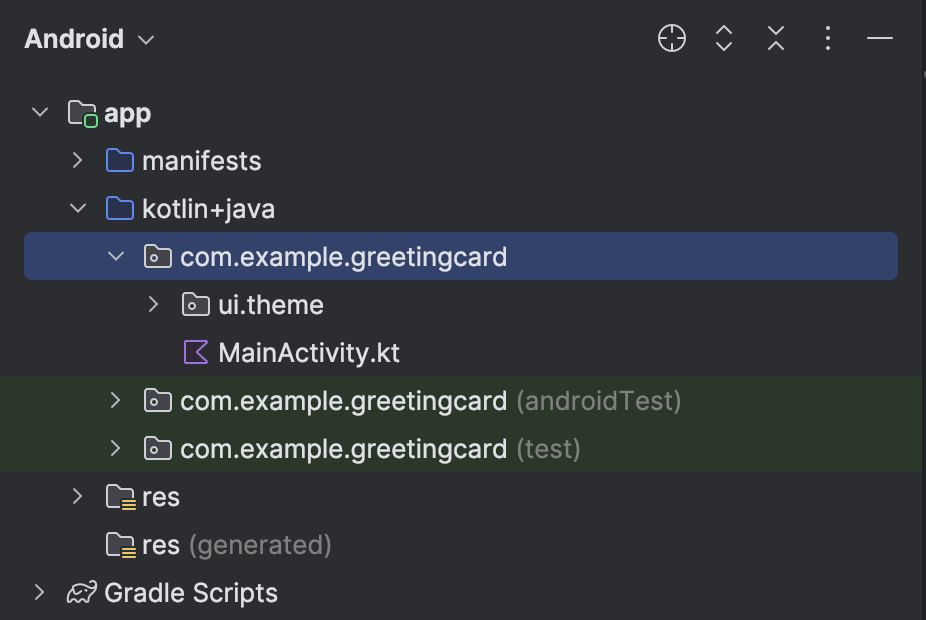Open the Android view dropdown

click(x=89, y=39)
